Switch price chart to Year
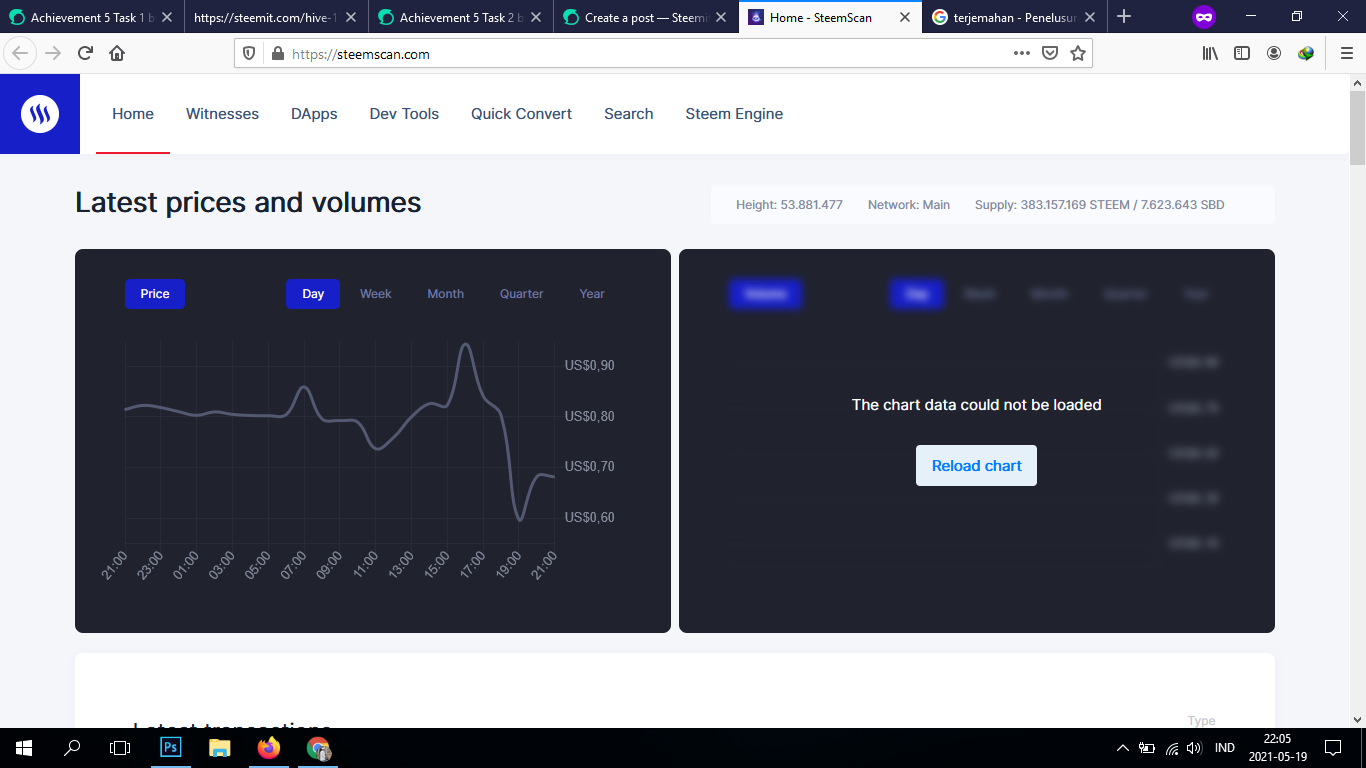 pyautogui.click(x=592, y=294)
